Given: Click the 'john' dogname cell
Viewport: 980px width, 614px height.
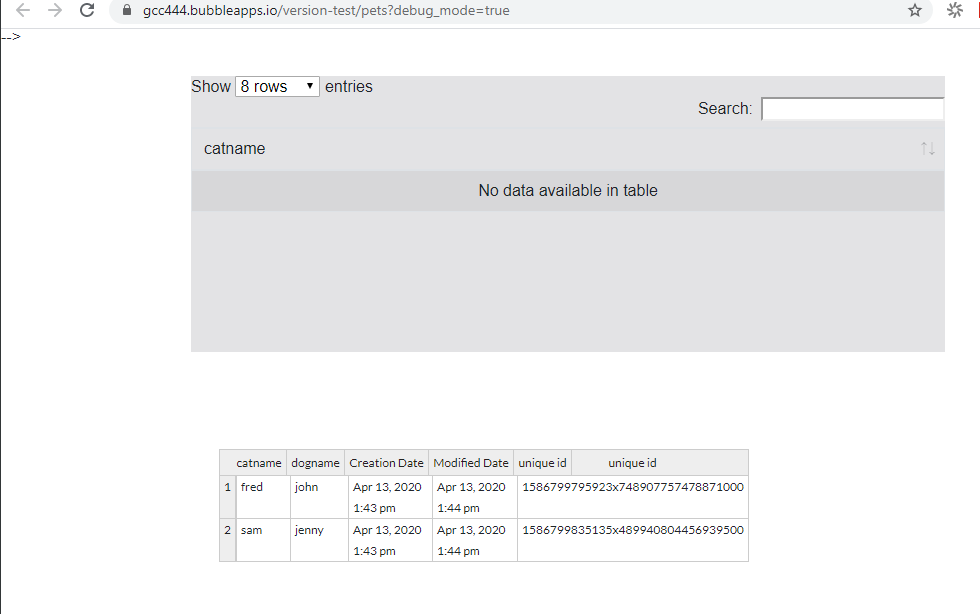Looking at the screenshot, I should point(319,497).
